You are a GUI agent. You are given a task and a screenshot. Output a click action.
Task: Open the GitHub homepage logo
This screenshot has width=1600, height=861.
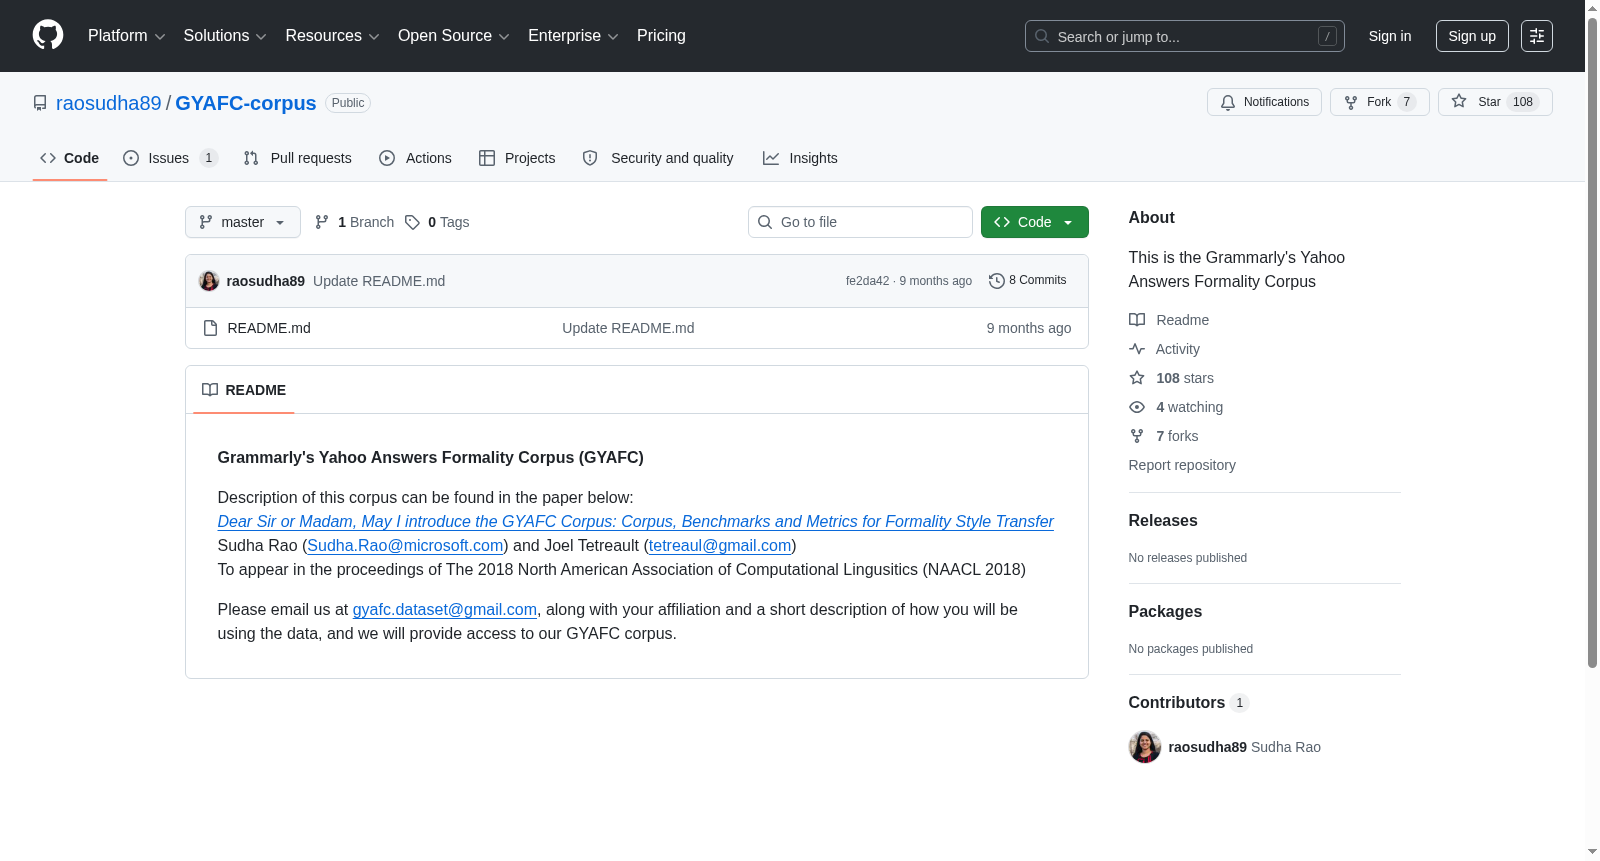(48, 36)
